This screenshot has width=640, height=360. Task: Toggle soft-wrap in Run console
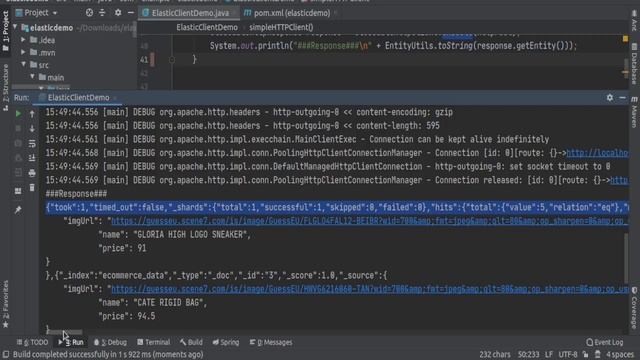[32, 144]
